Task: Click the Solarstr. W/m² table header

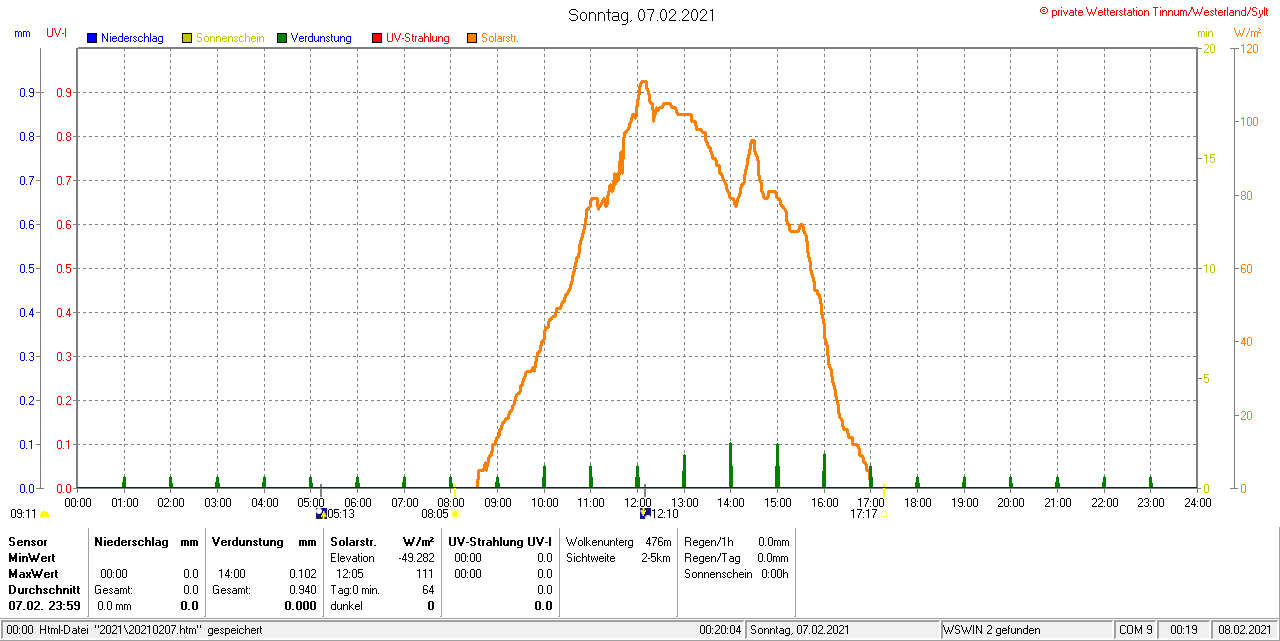Action: (x=382, y=541)
